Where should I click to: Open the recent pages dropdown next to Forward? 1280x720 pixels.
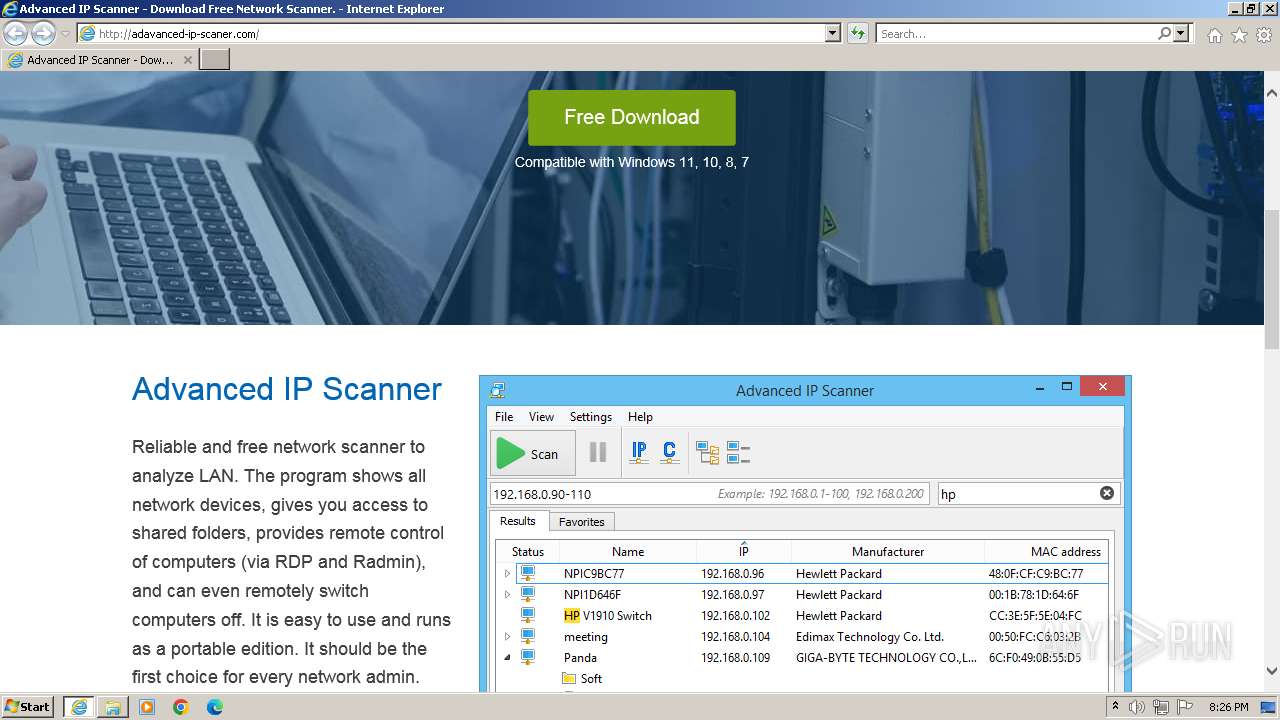click(65, 34)
